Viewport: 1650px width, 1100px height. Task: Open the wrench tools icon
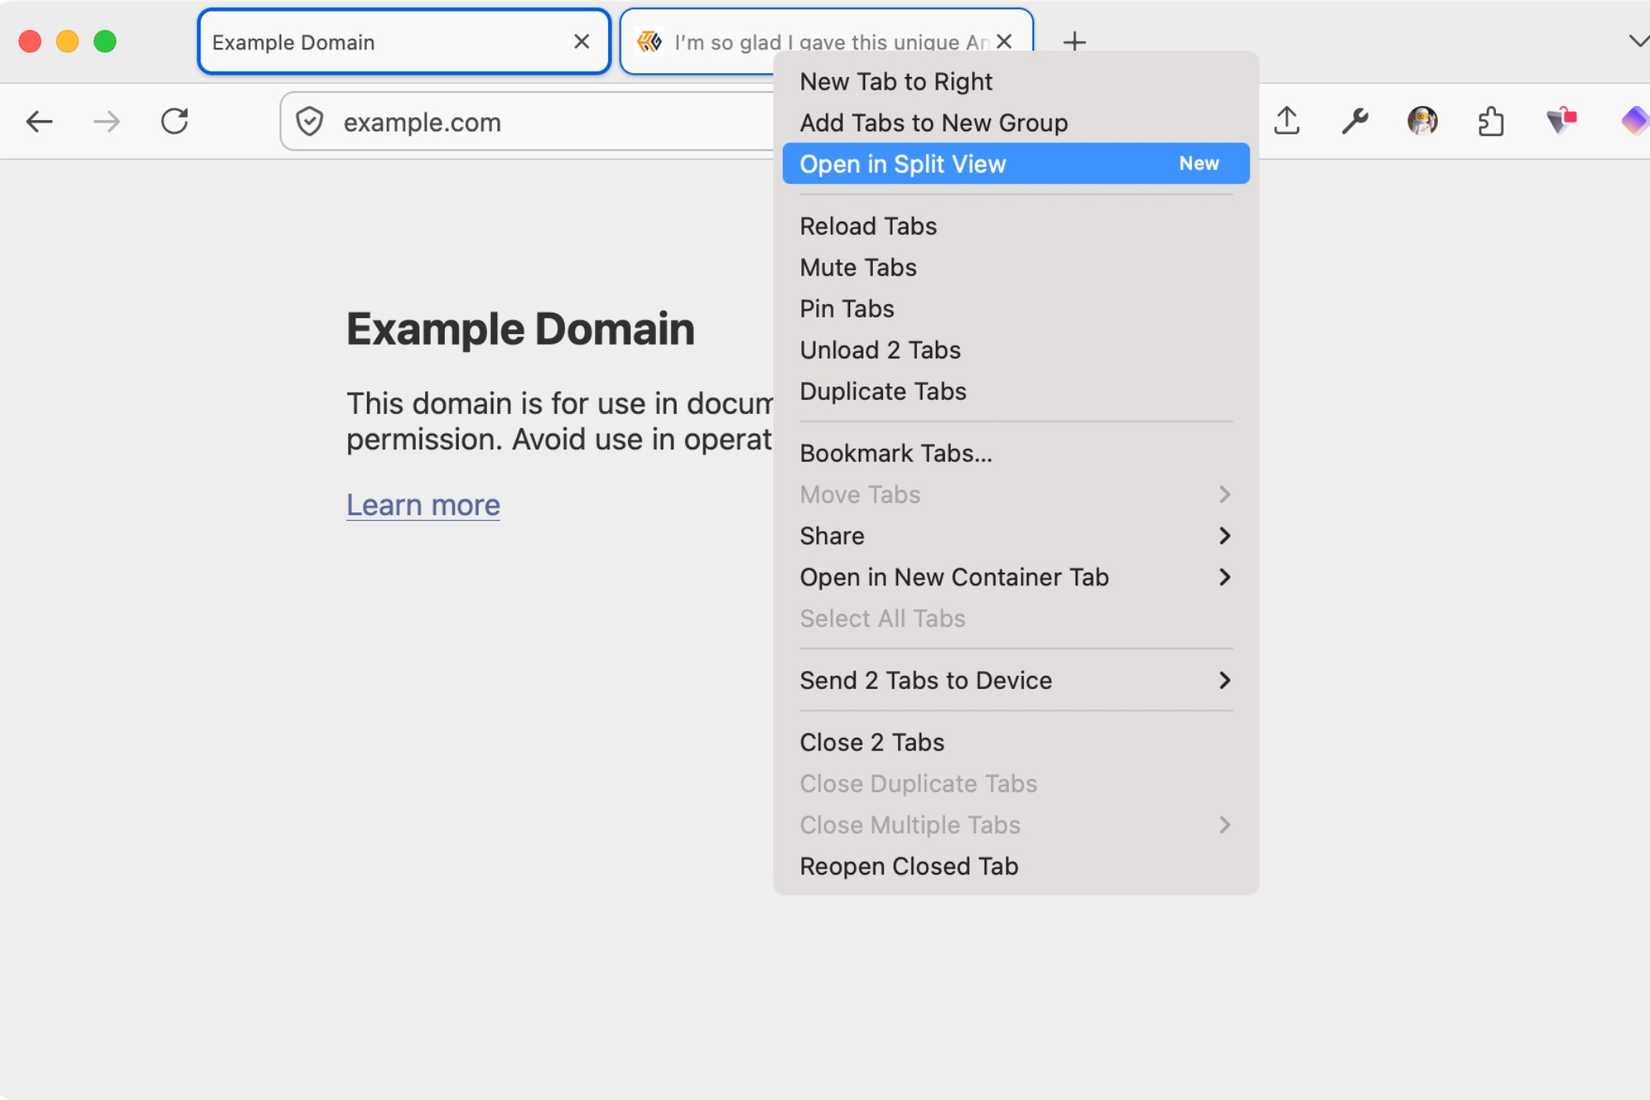(1355, 121)
